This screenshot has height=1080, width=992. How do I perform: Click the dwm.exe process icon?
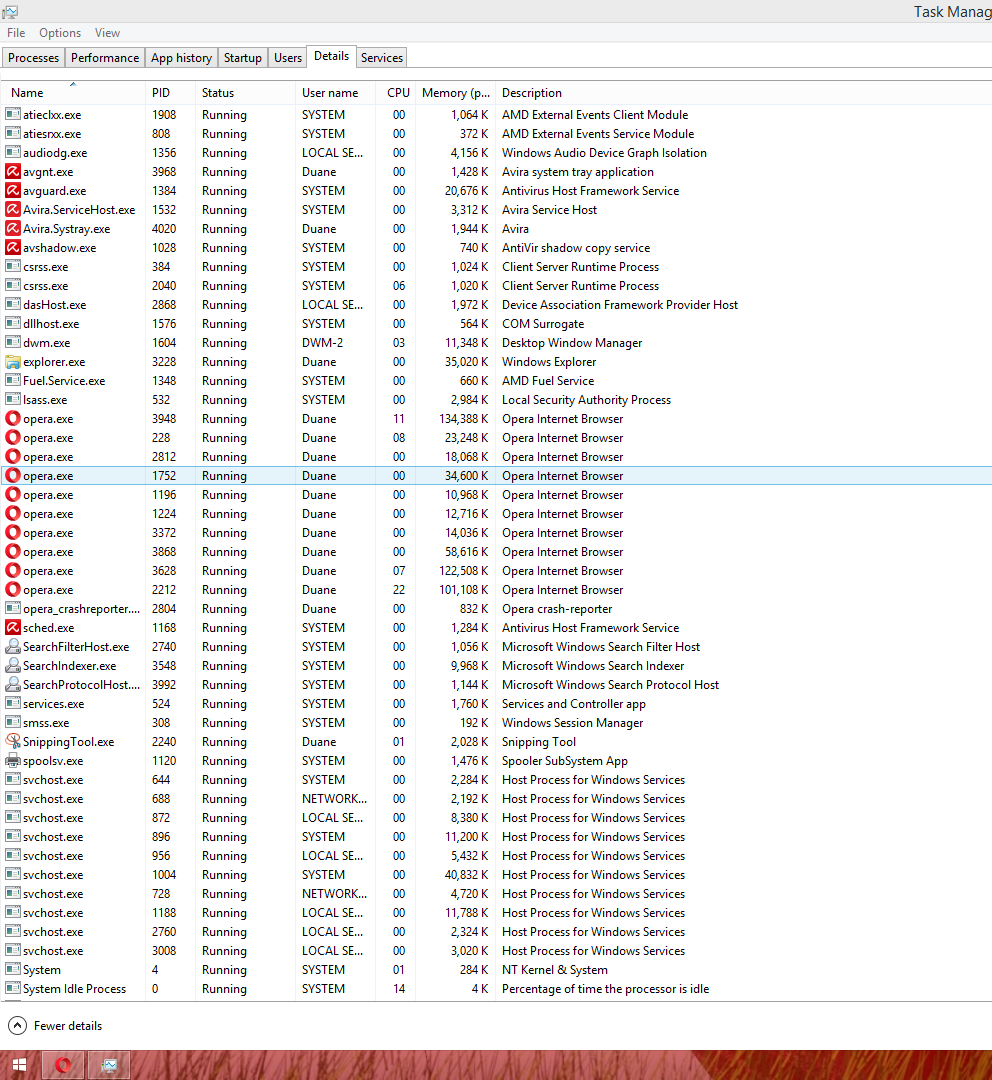[12, 342]
